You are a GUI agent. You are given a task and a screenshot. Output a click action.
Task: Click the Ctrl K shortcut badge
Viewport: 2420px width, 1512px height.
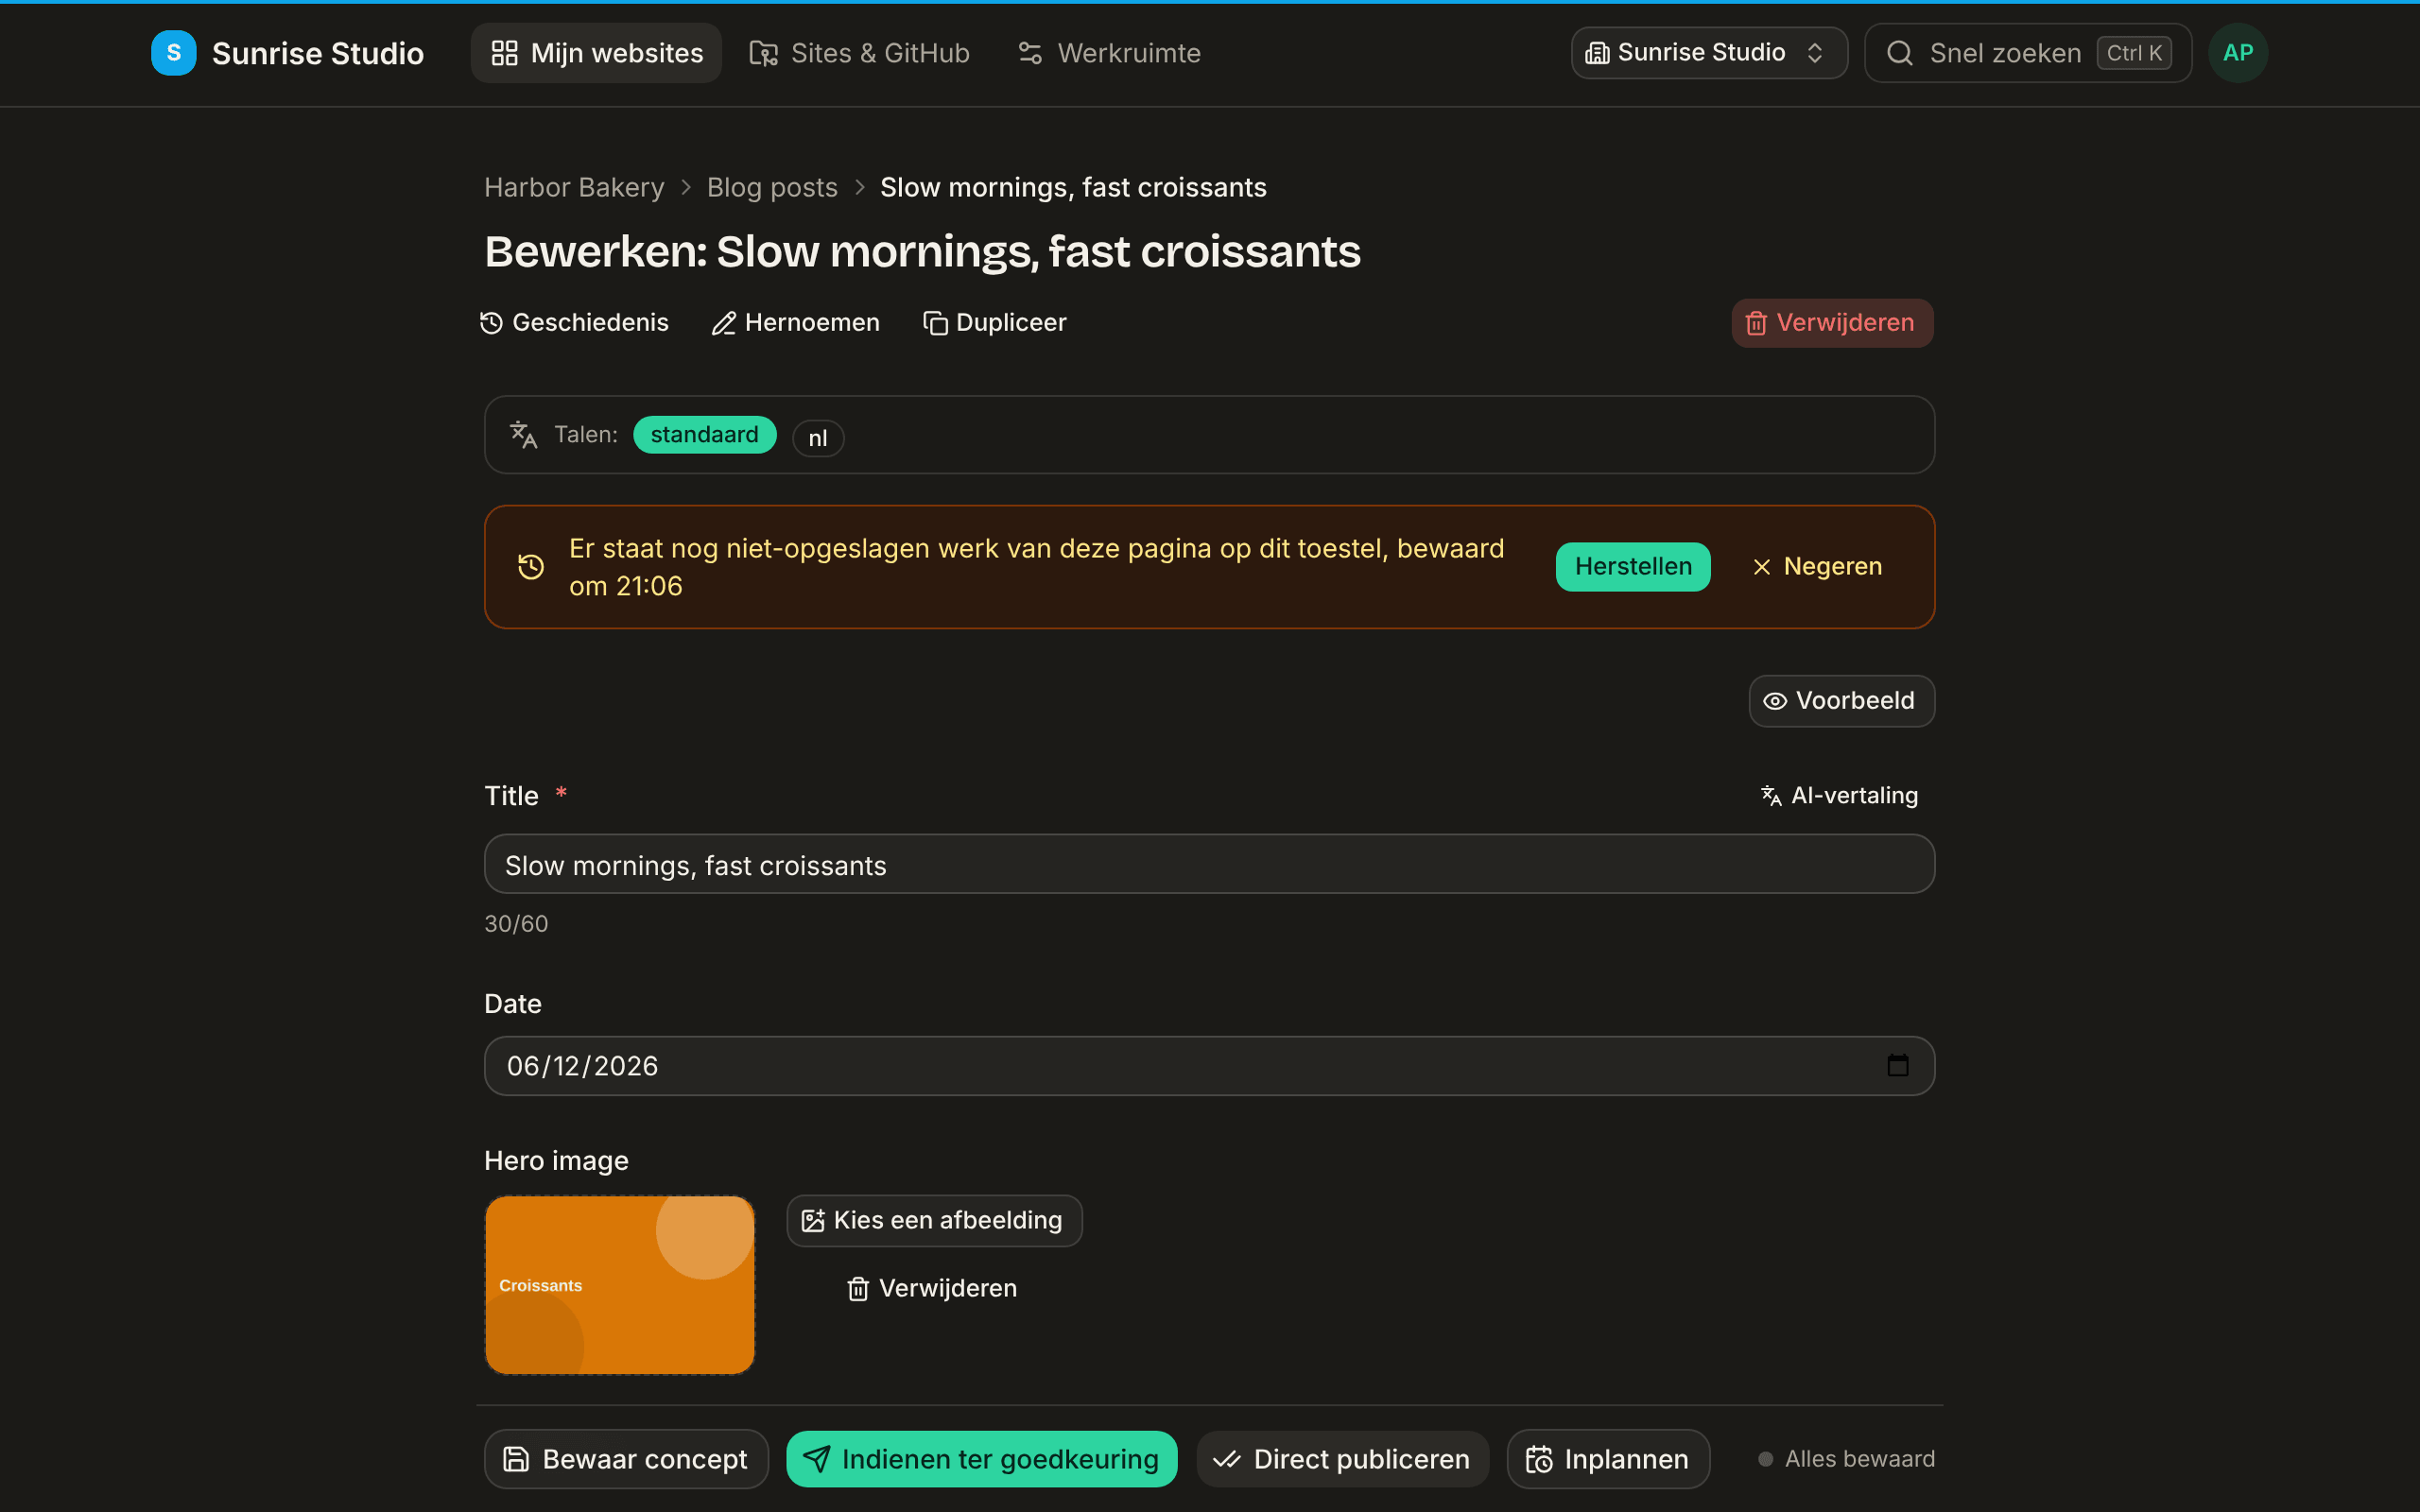click(2134, 53)
